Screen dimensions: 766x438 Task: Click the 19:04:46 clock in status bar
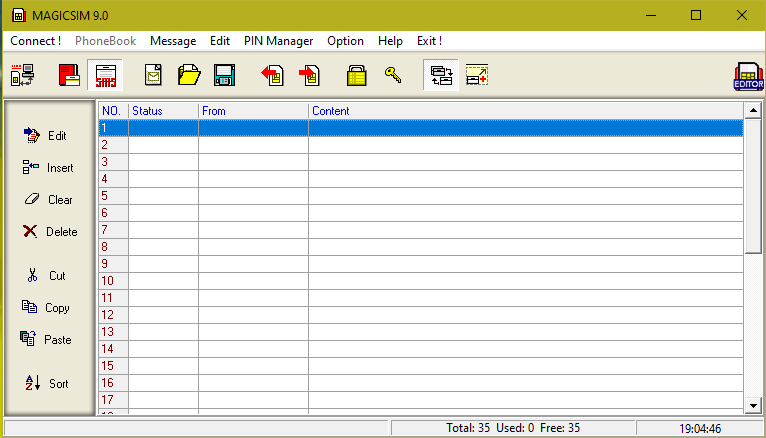tap(700, 429)
